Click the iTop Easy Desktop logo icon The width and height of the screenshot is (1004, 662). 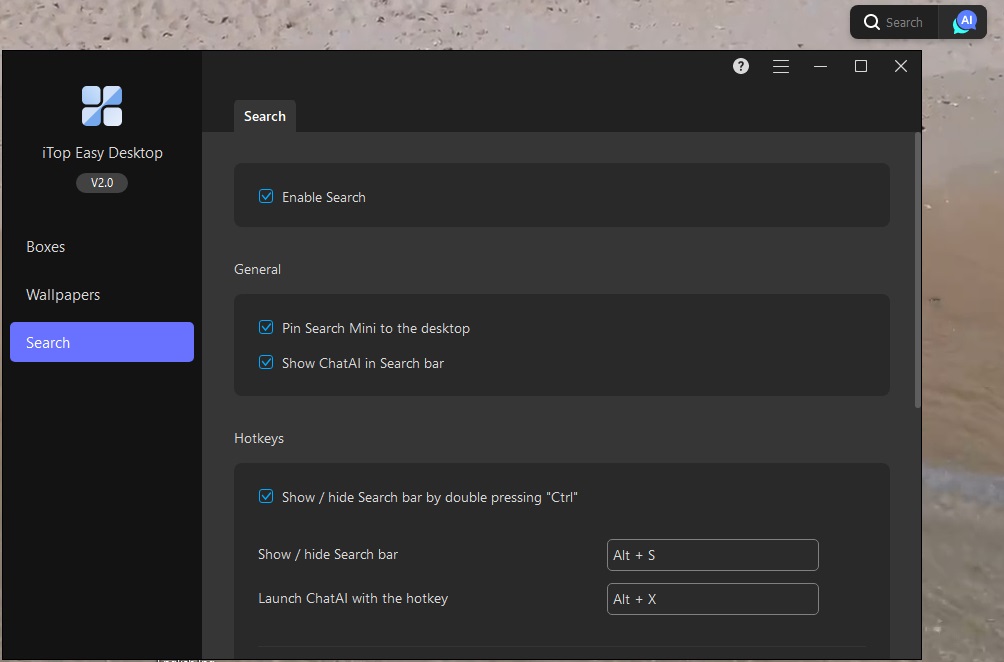(102, 106)
